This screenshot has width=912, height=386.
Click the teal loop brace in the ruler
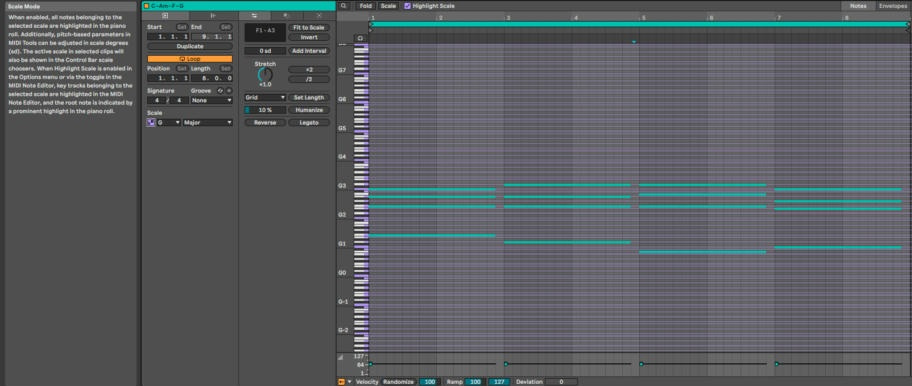pos(639,24)
